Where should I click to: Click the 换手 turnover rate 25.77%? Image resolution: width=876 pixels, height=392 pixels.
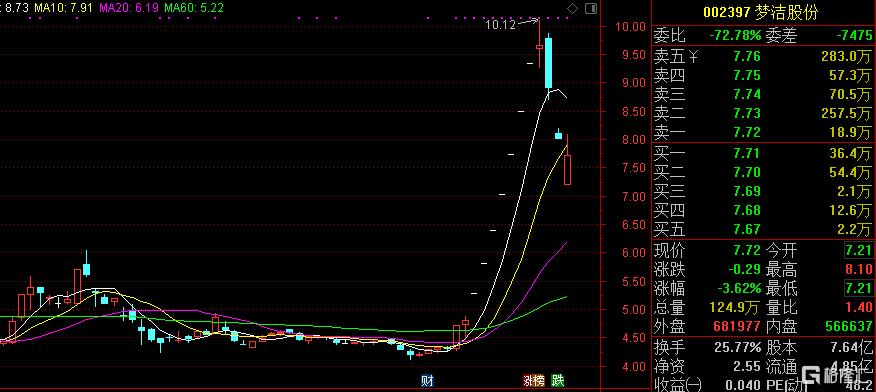(737, 348)
